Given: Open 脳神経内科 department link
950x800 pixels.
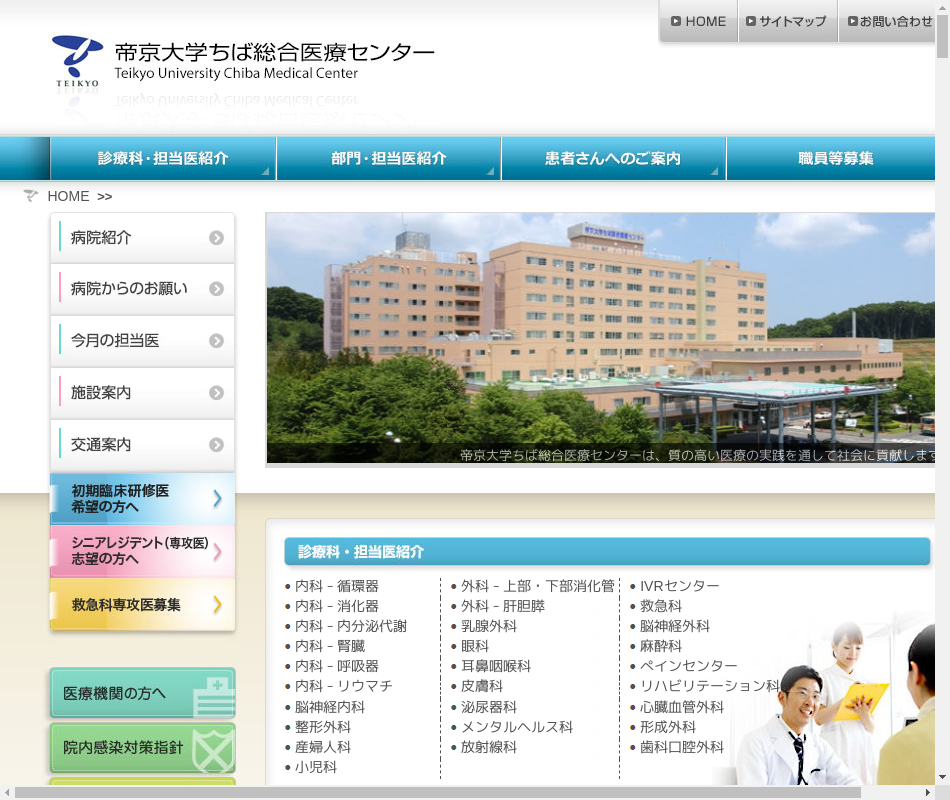Looking at the screenshot, I should [330, 707].
